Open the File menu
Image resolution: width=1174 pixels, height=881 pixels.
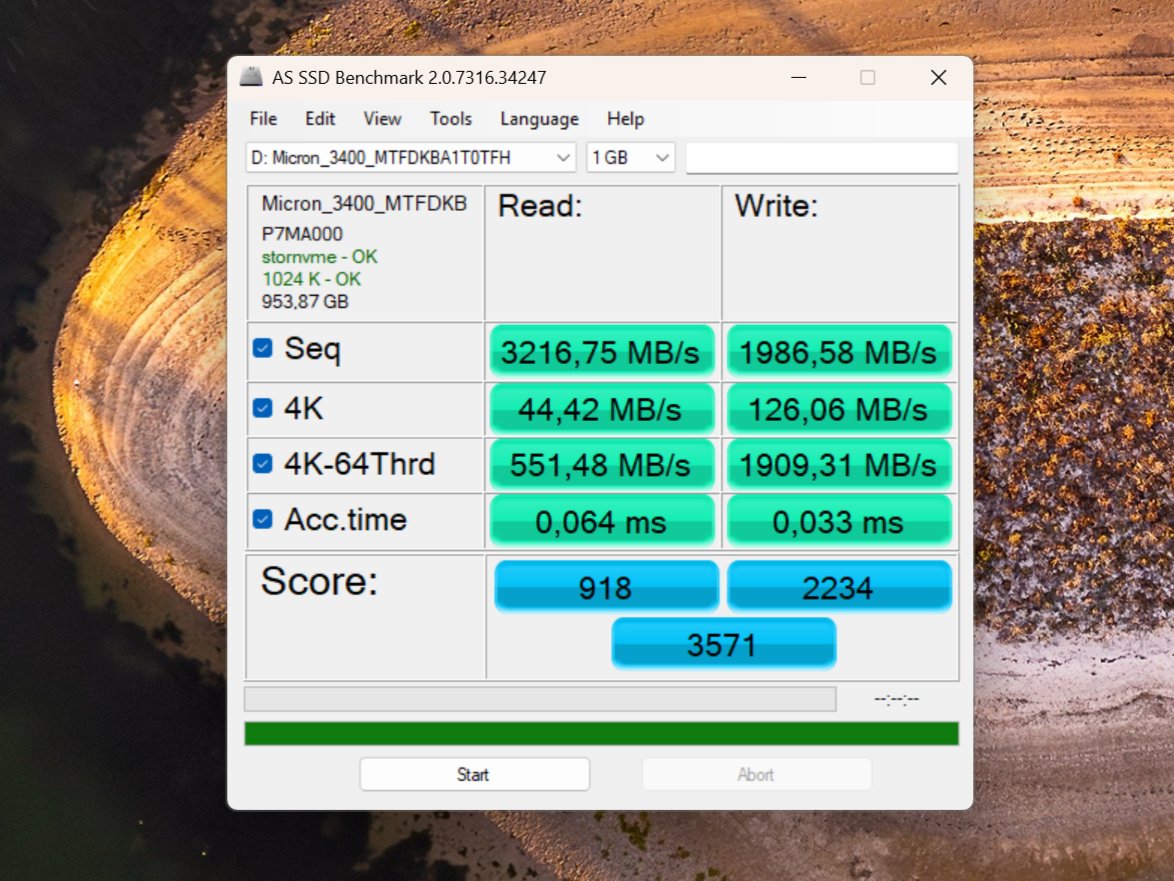[x=263, y=119]
